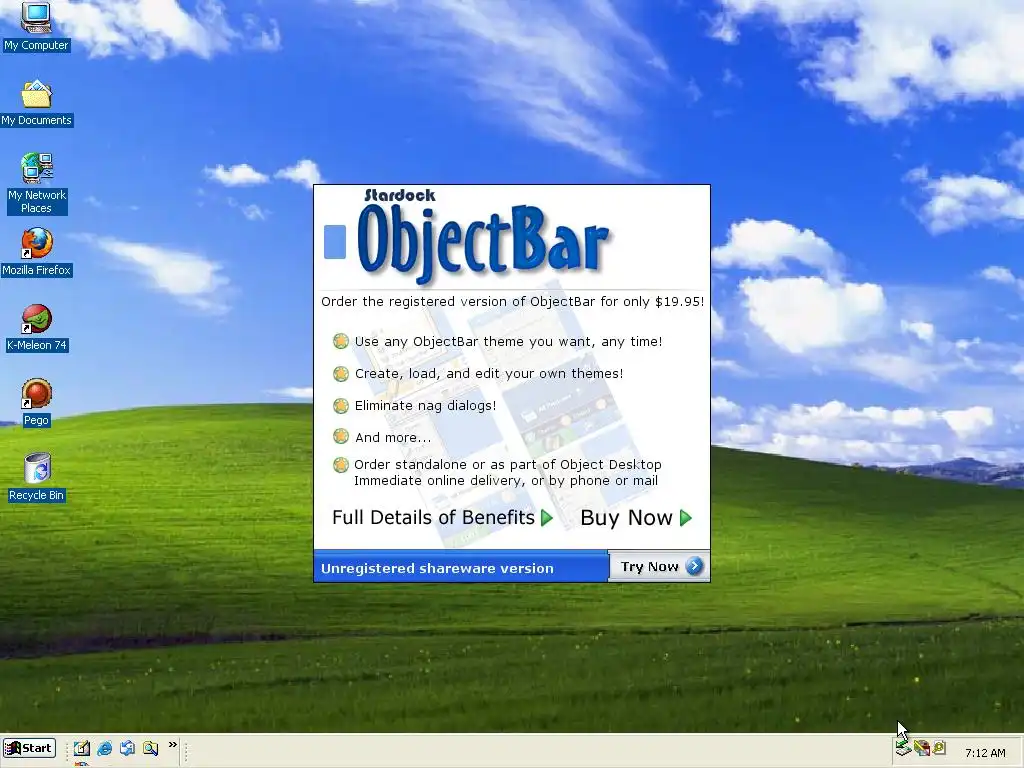Click green arrow after Full Details of Benefits
1024x768 pixels.
tap(547, 519)
